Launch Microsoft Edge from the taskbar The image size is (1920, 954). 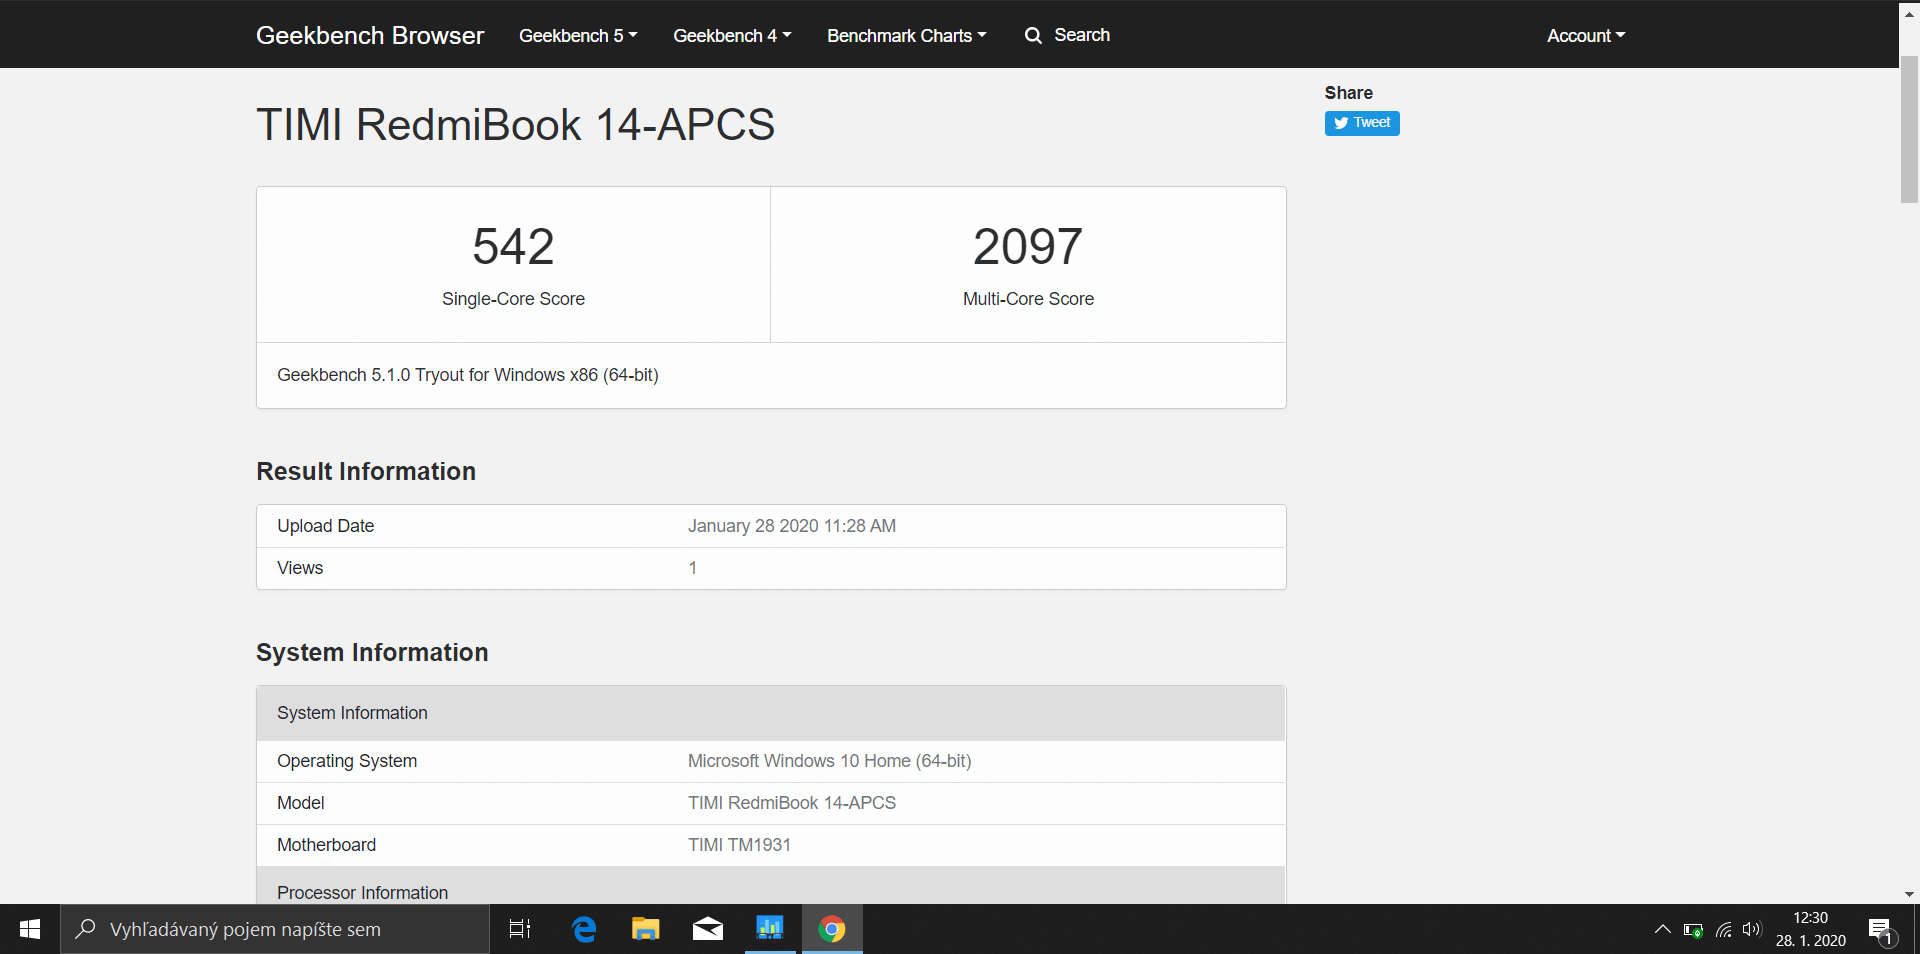(x=584, y=929)
